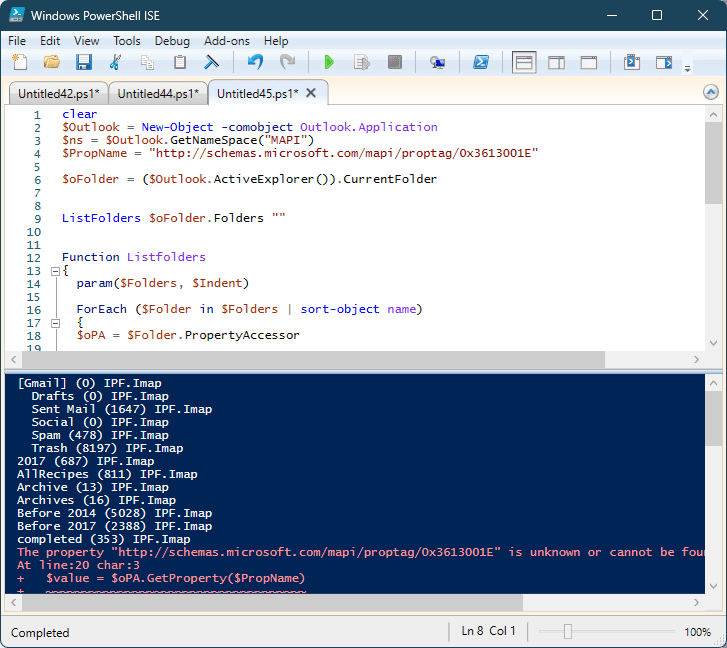Open New Remote PowerShell Tab icon
The height and width of the screenshot is (648, 727).
tap(438, 63)
